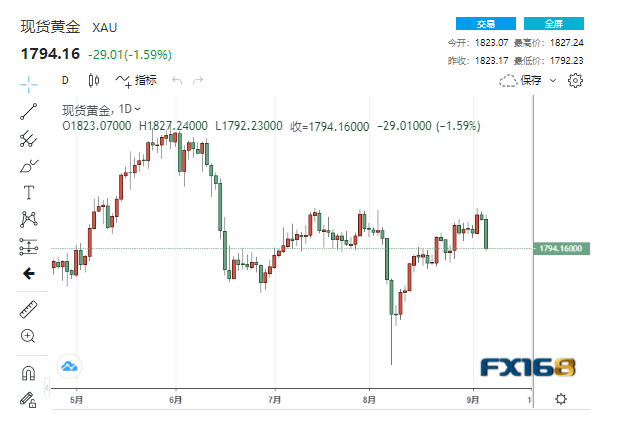Open the XABCD pattern tools

pos(28,219)
